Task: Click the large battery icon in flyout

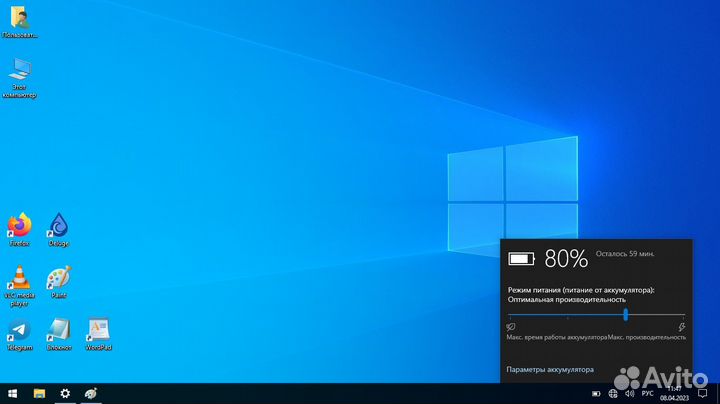Action: tap(521, 259)
